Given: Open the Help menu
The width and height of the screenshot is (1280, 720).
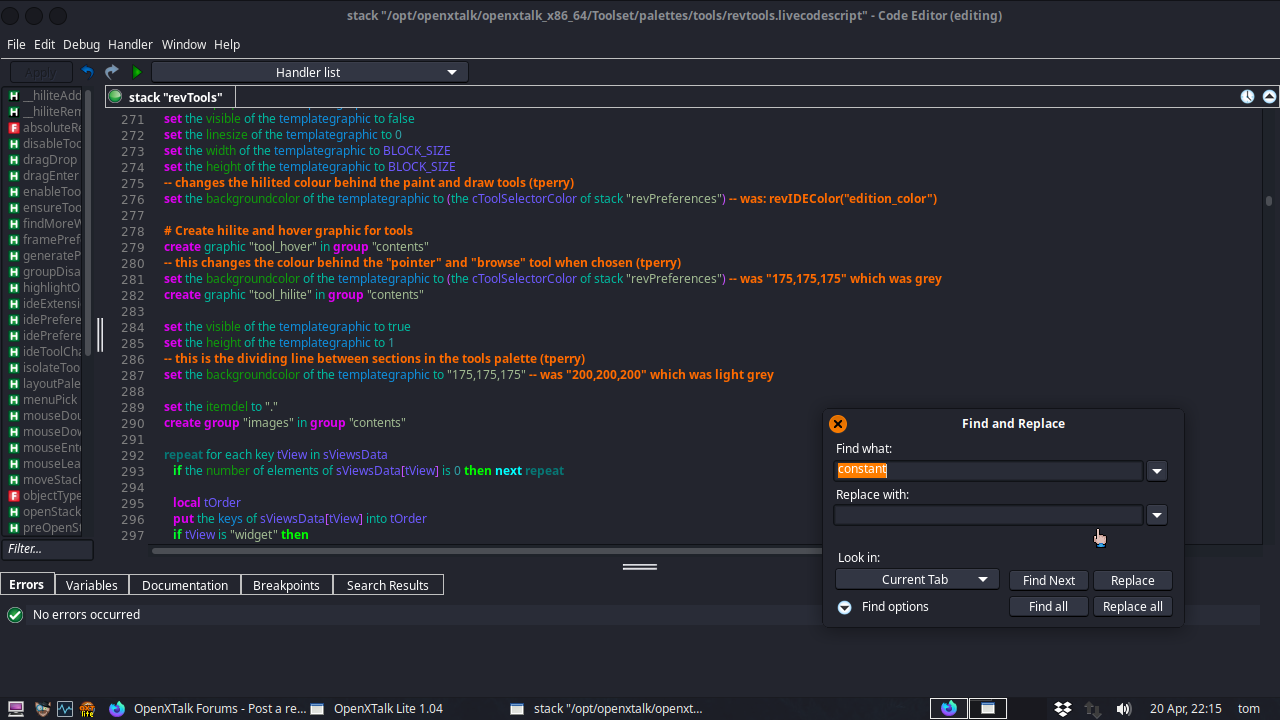Looking at the screenshot, I should (x=227, y=44).
